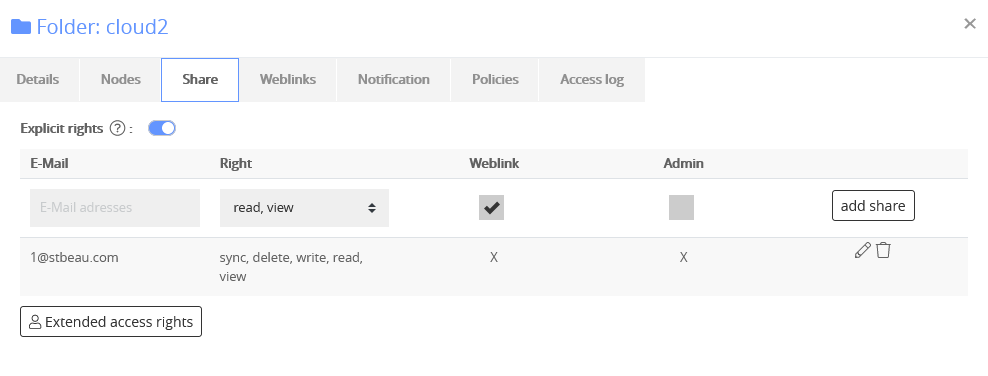Screen dimensions: 988x376
Task: Open the Nodes tab
Action: (120, 79)
